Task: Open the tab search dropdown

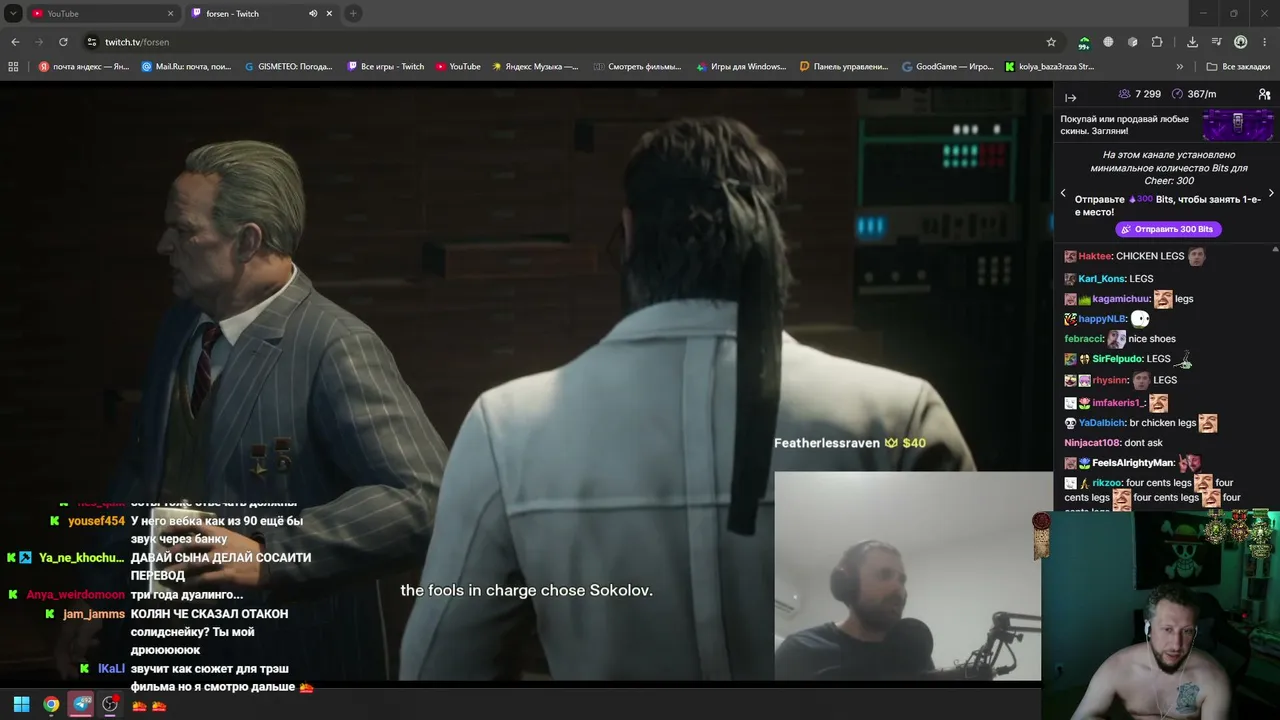Action: (13, 14)
